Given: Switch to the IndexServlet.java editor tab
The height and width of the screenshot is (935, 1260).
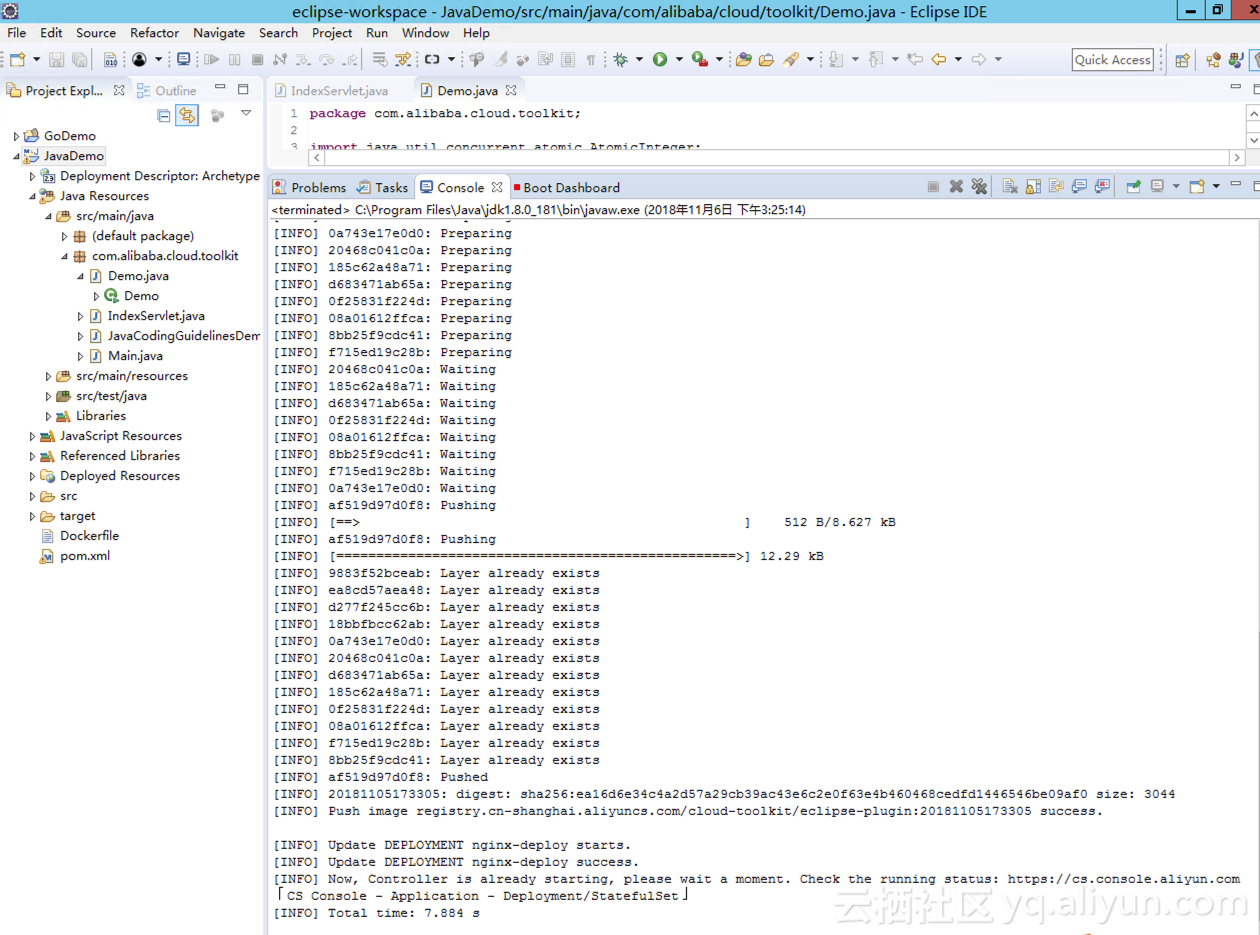Looking at the screenshot, I should [x=339, y=91].
